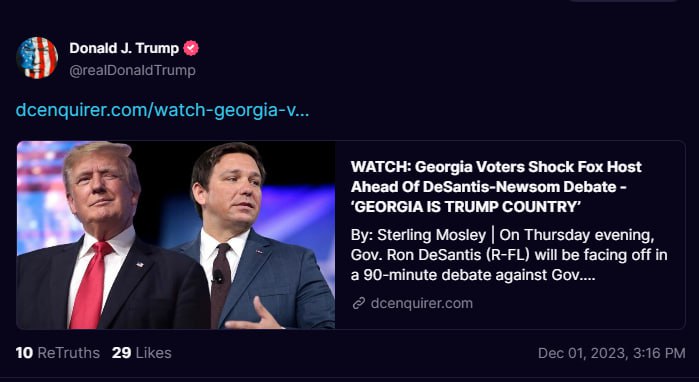699x382 pixels.
Task: Follow the dcenquirer.com/watch-georgia-v... blue link
Action: tap(162, 110)
